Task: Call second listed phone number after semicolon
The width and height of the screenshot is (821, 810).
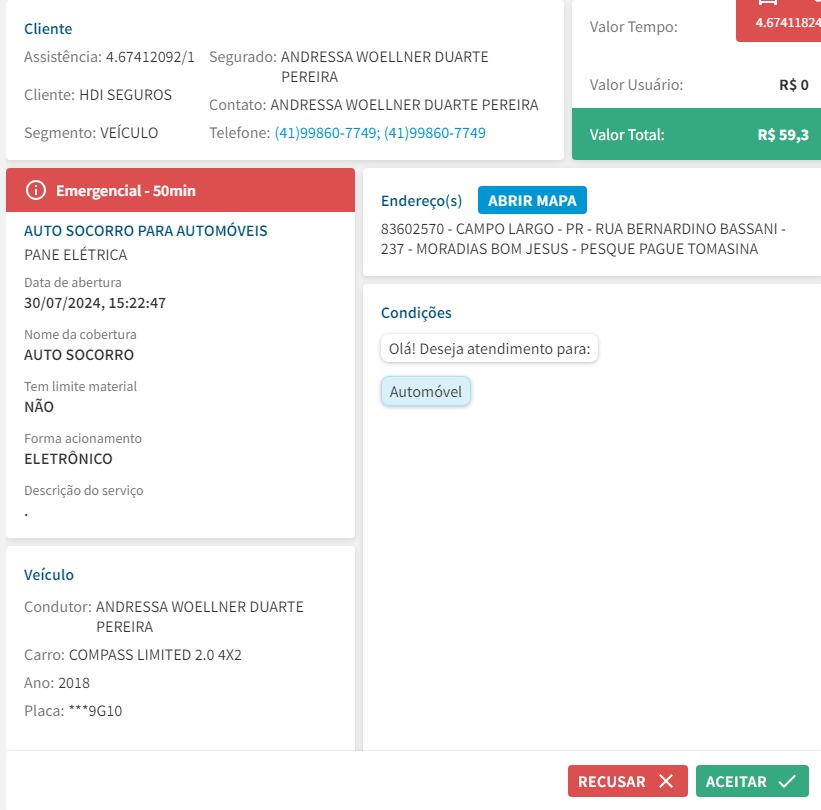Action: (435, 133)
